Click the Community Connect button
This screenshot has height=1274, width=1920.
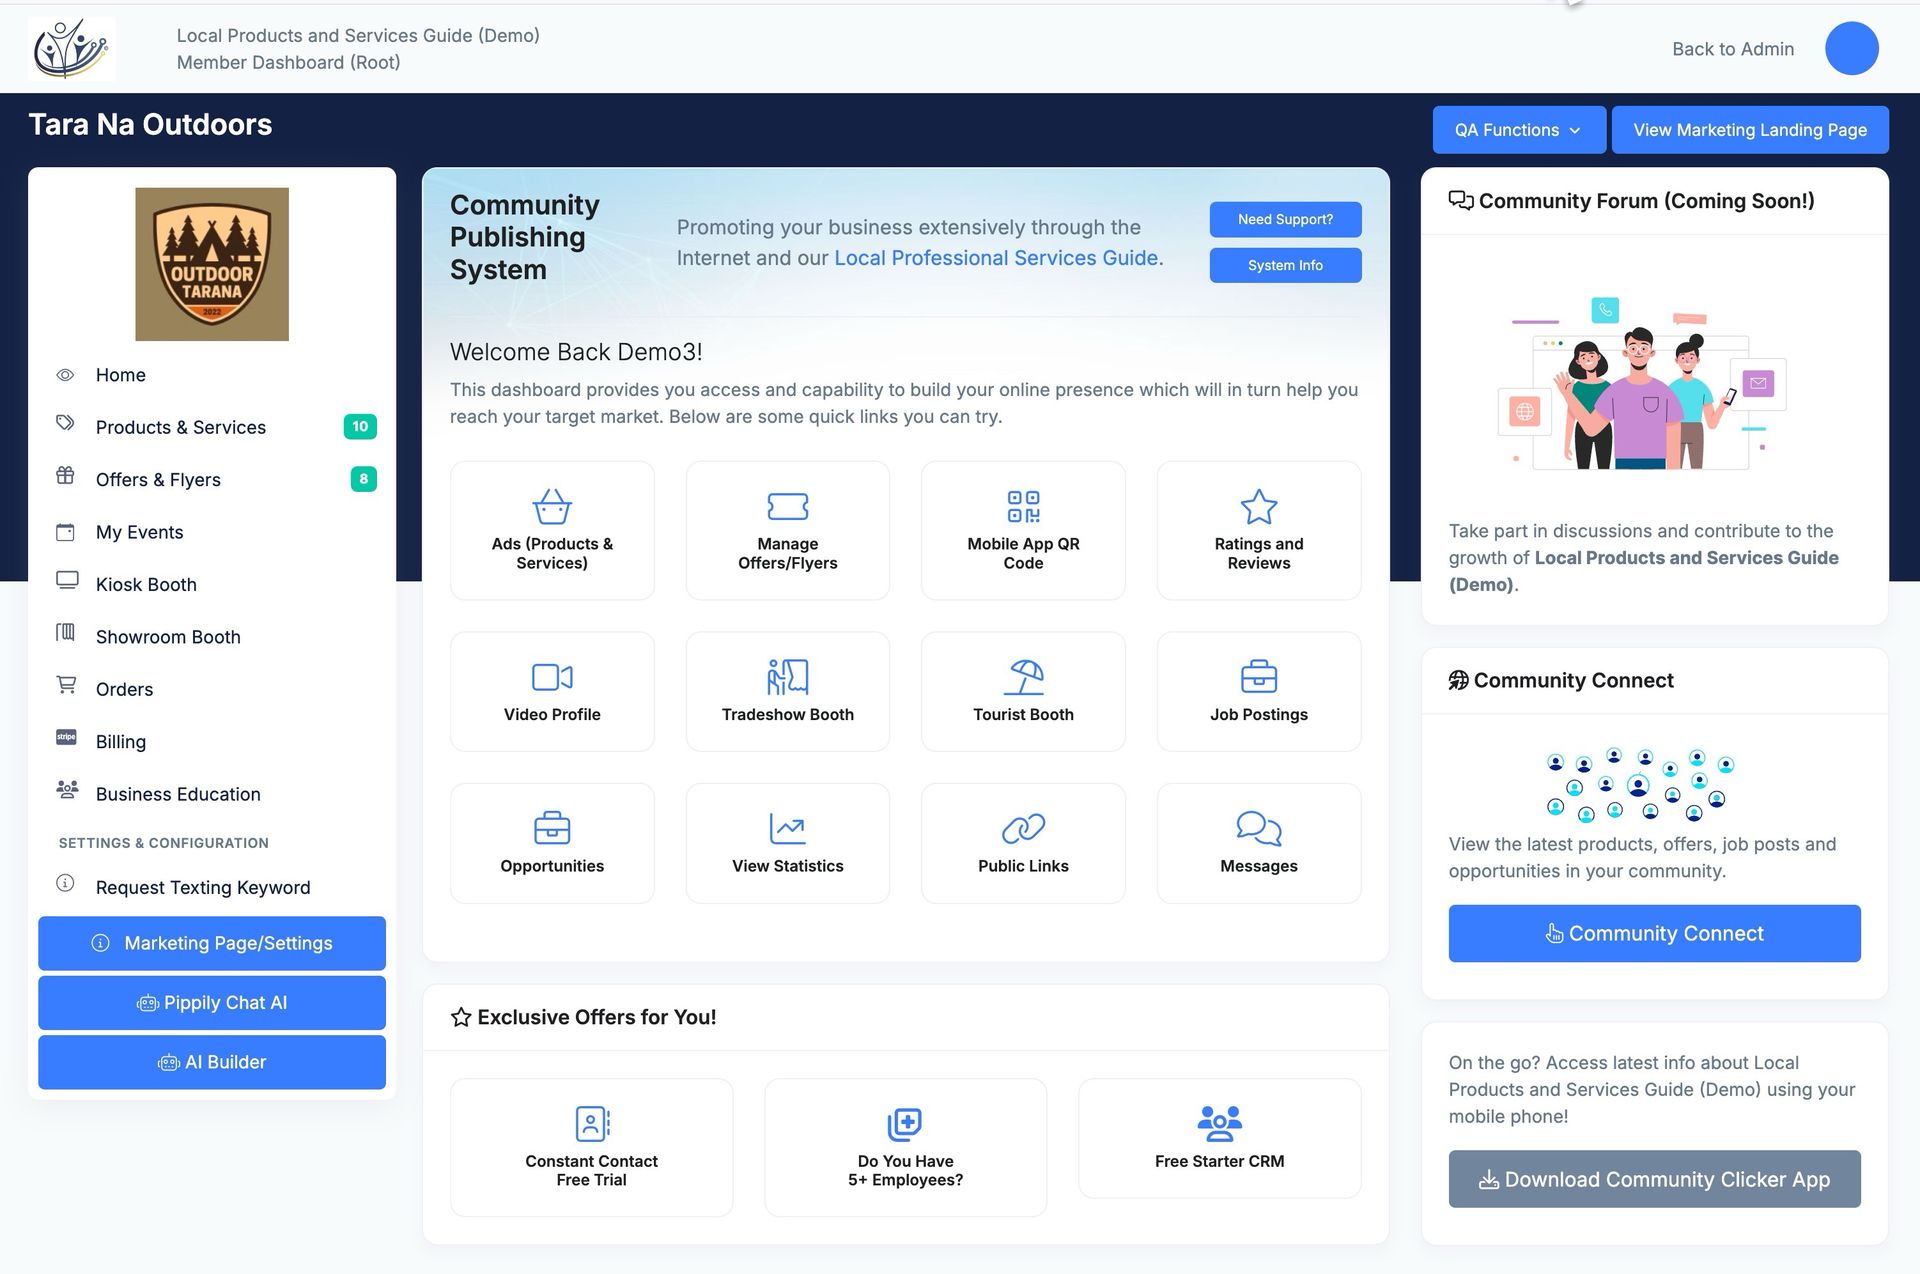point(1654,933)
